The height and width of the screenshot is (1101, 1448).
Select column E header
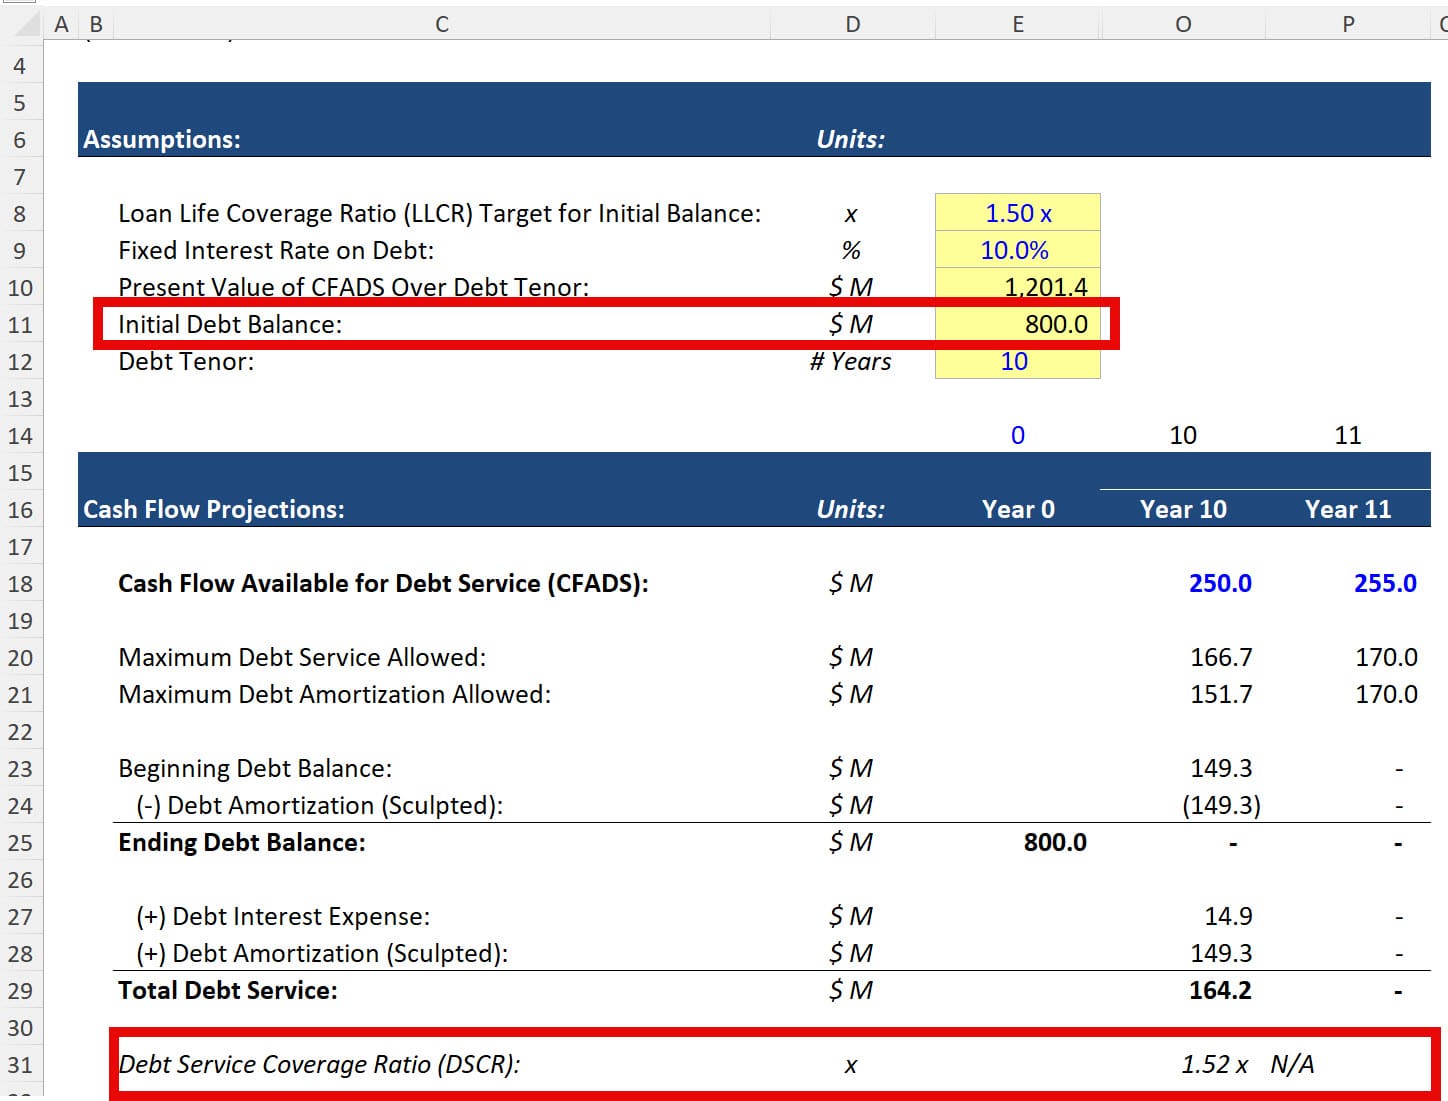click(x=1017, y=24)
